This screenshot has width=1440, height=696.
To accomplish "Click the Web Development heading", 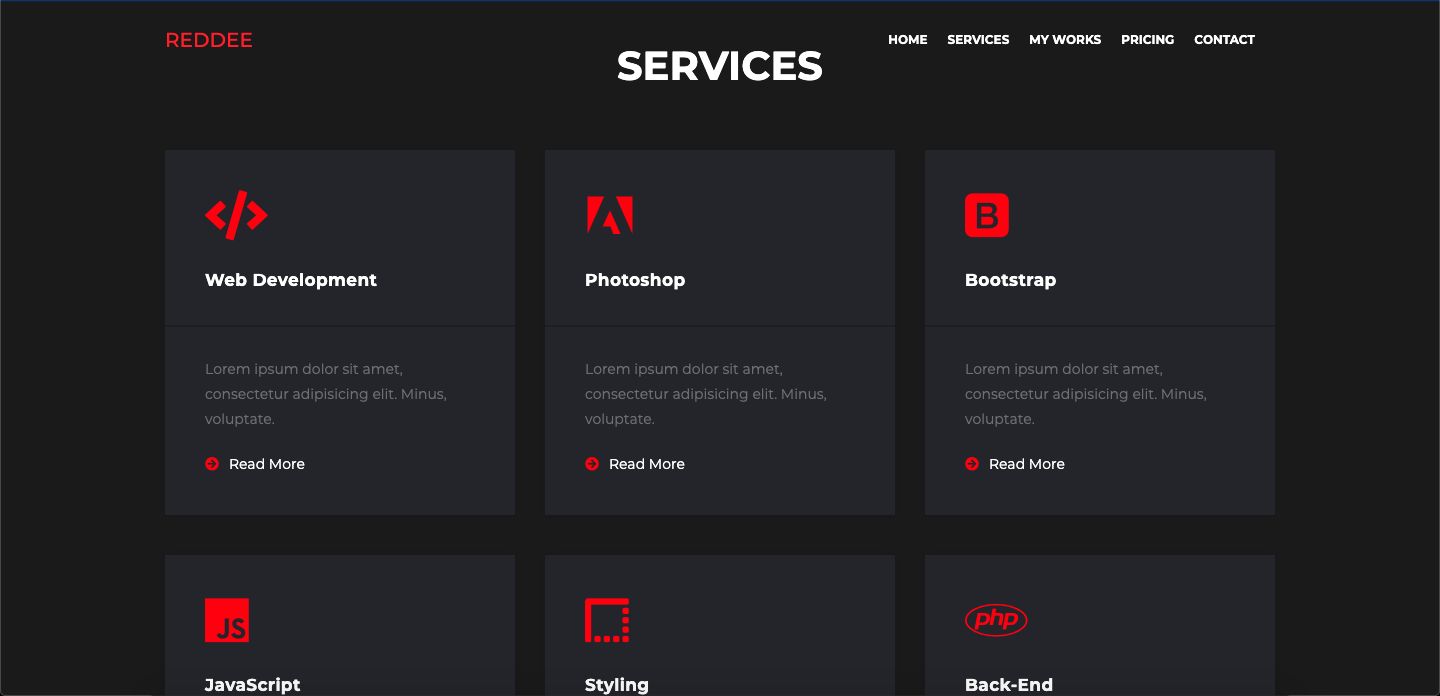I will (x=291, y=280).
